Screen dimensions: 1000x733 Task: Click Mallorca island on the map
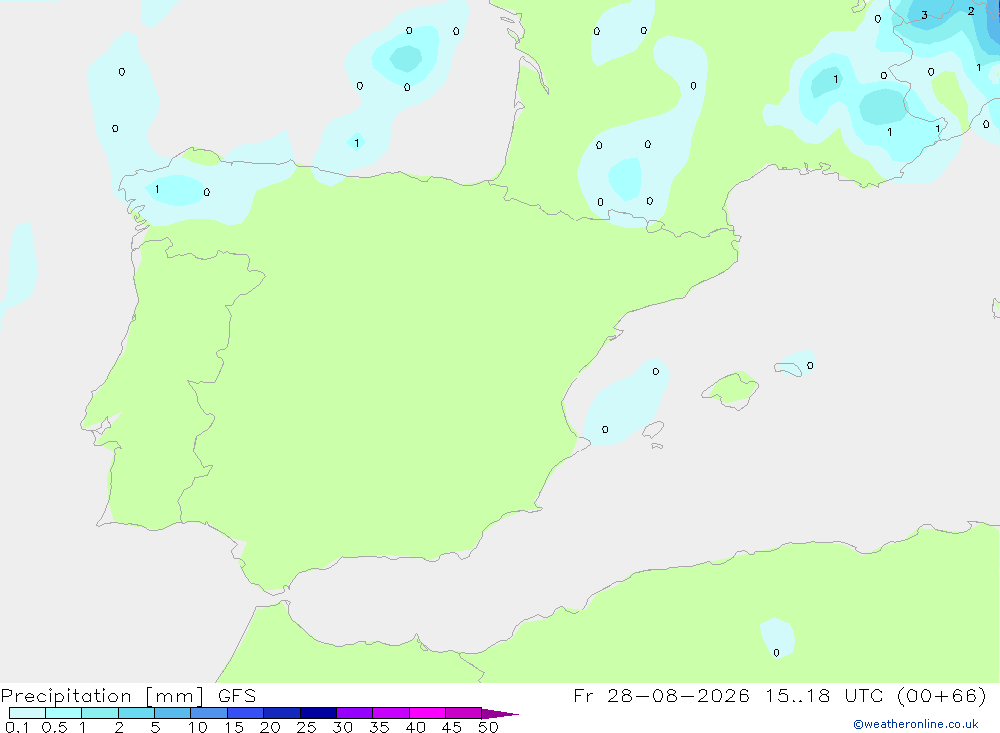(731, 389)
